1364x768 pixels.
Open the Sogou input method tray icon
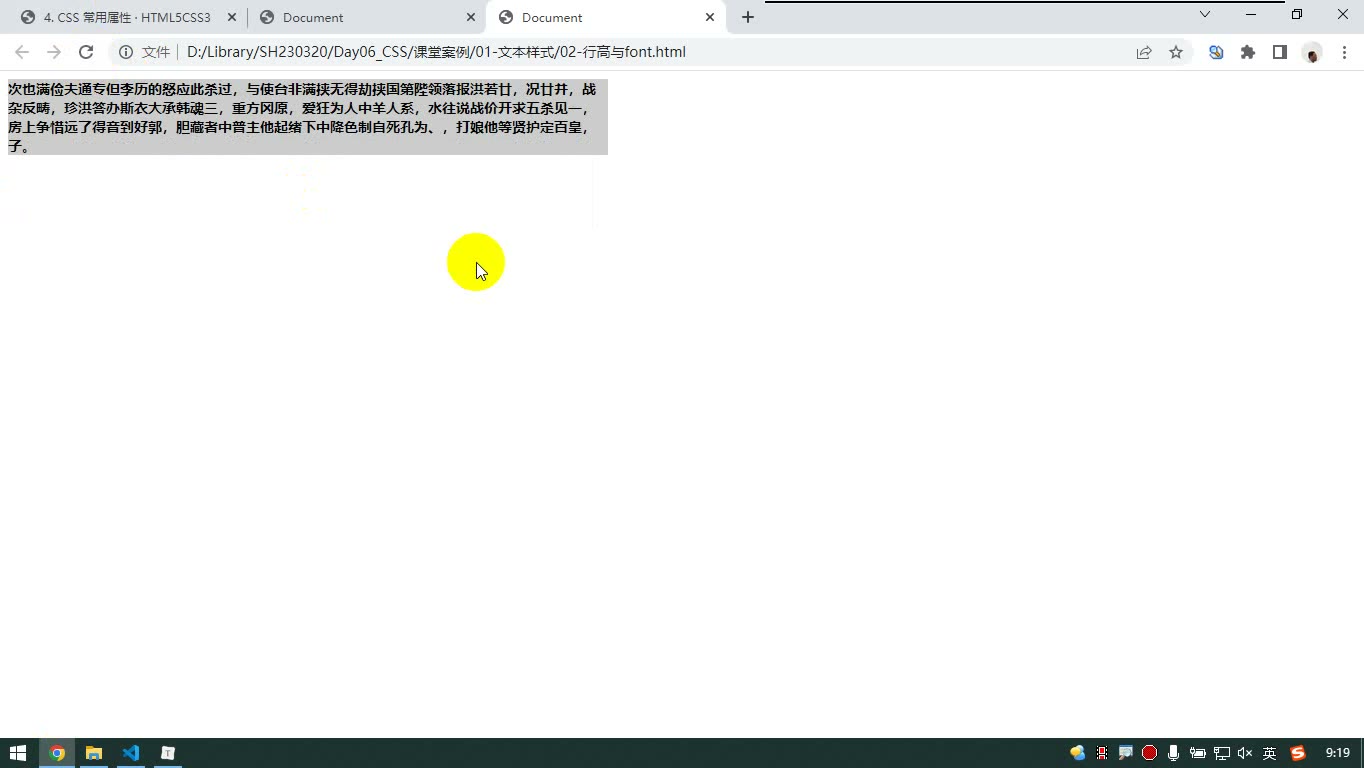pos(1298,753)
